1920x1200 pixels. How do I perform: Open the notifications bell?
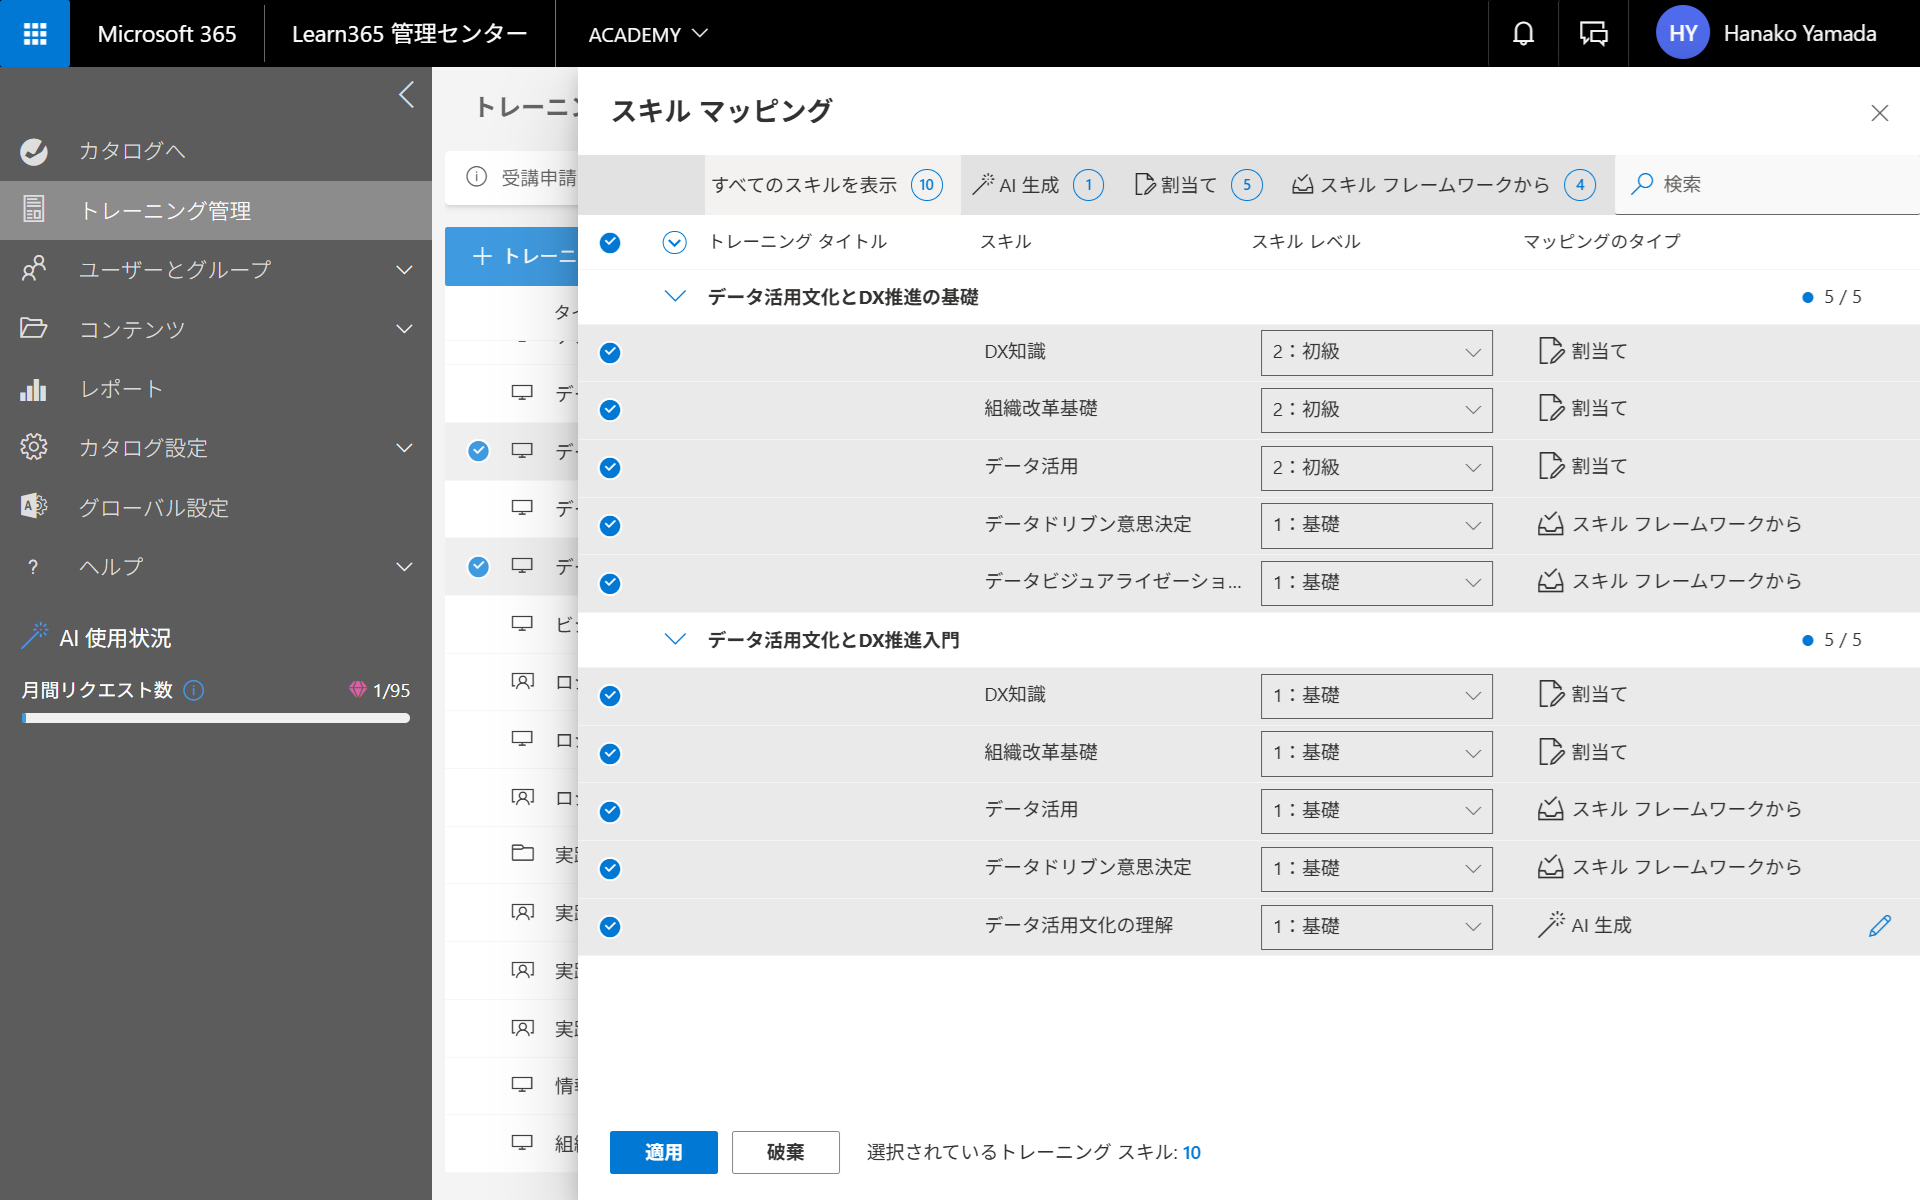pos(1523,34)
